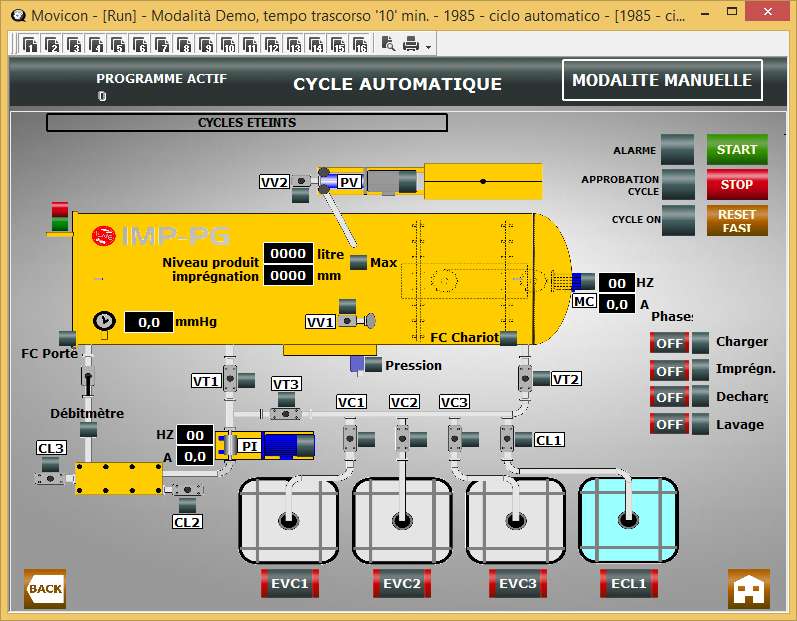
Task: Click the impregnation level litre field
Action: click(x=287, y=255)
